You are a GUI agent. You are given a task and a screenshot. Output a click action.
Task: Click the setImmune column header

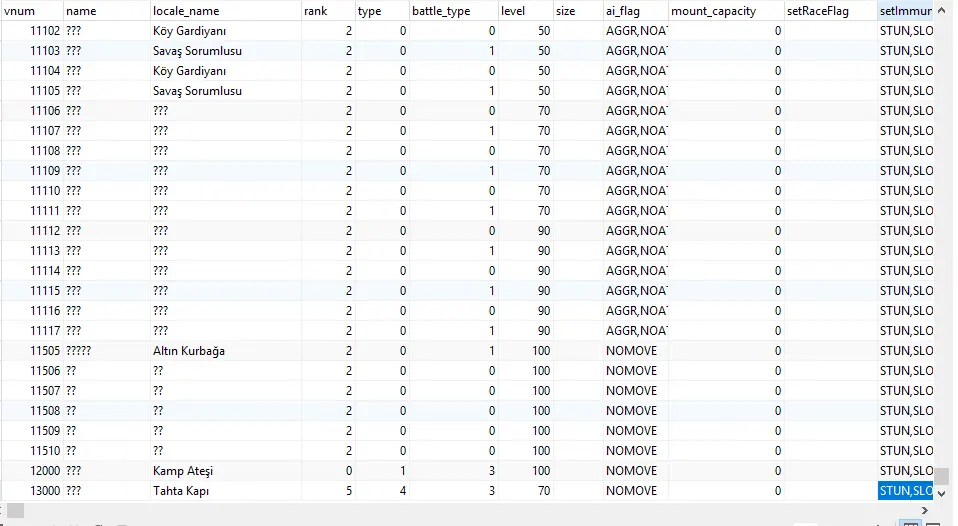pos(906,10)
